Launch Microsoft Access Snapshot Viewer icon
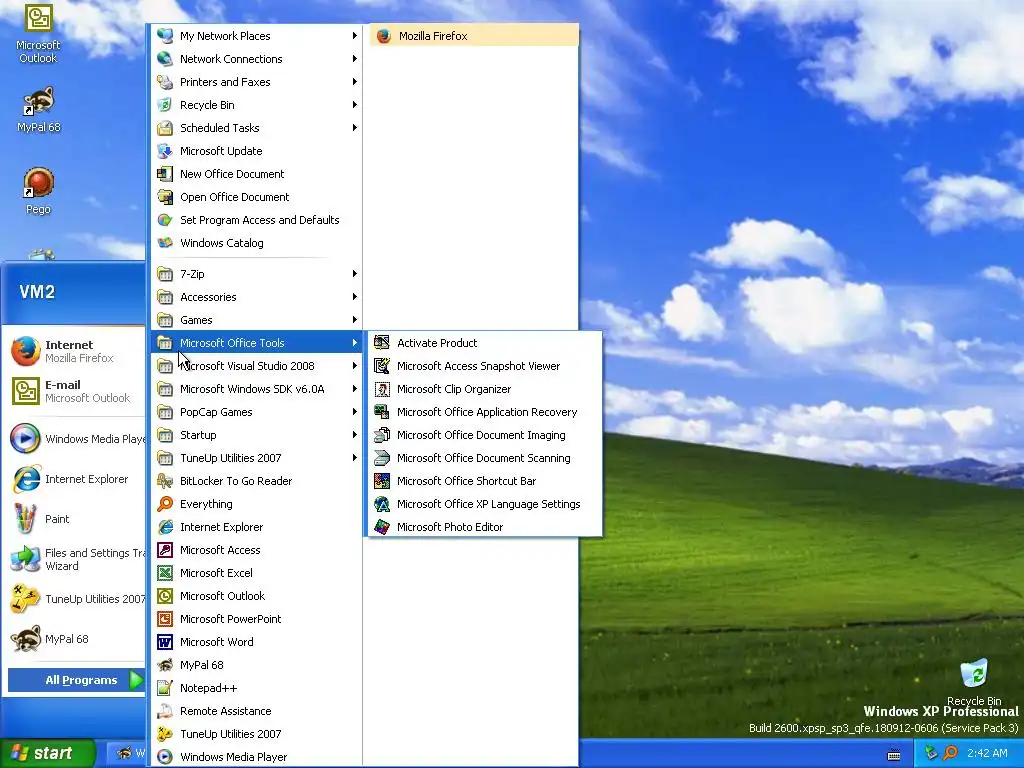 click(382, 366)
